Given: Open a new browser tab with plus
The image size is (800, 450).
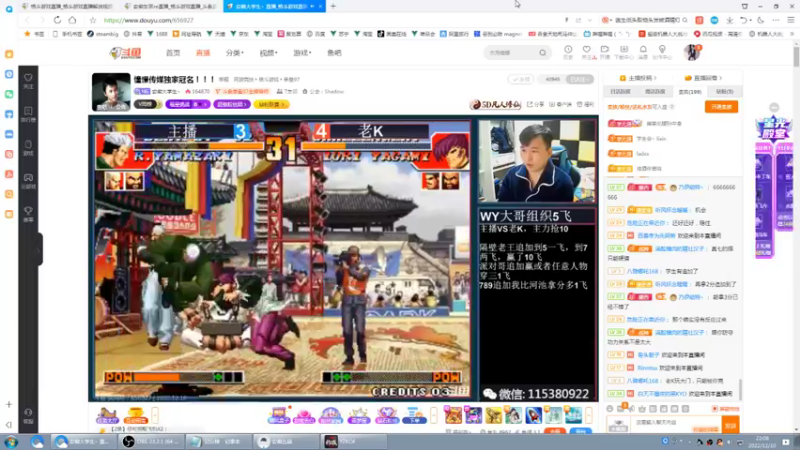Looking at the screenshot, I should (x=333, y=6).
